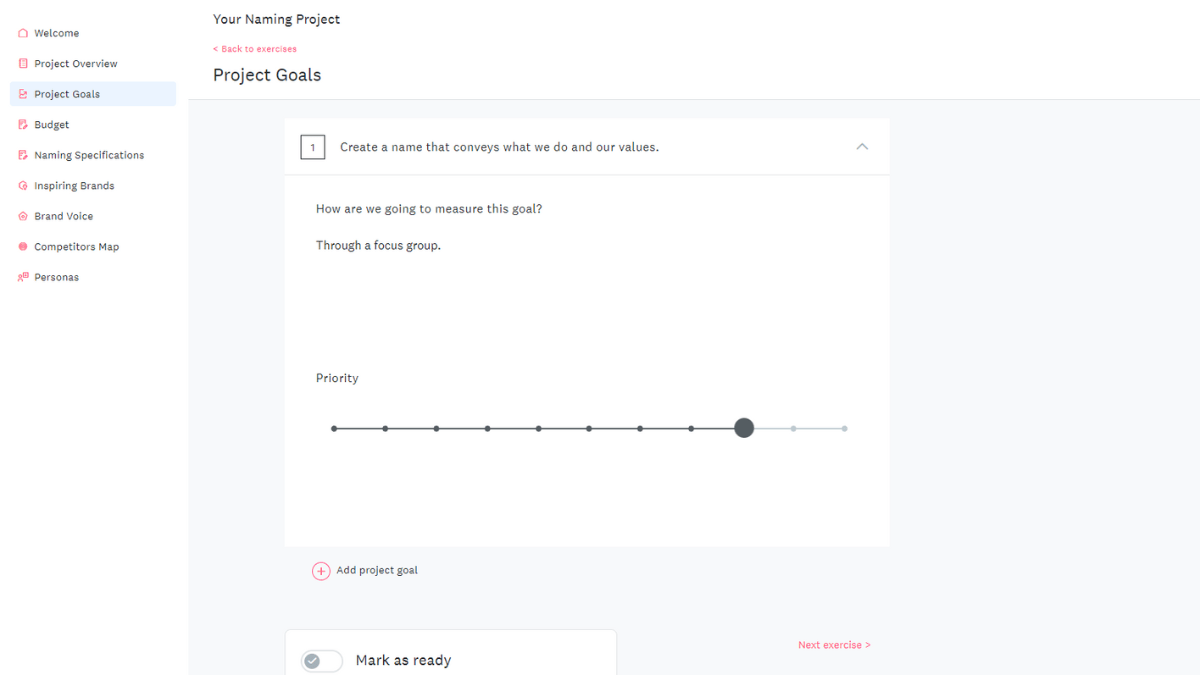Toggle the Mark as ready switch
The height and width of the screenshot is (675, 1200).
[322, 661]
